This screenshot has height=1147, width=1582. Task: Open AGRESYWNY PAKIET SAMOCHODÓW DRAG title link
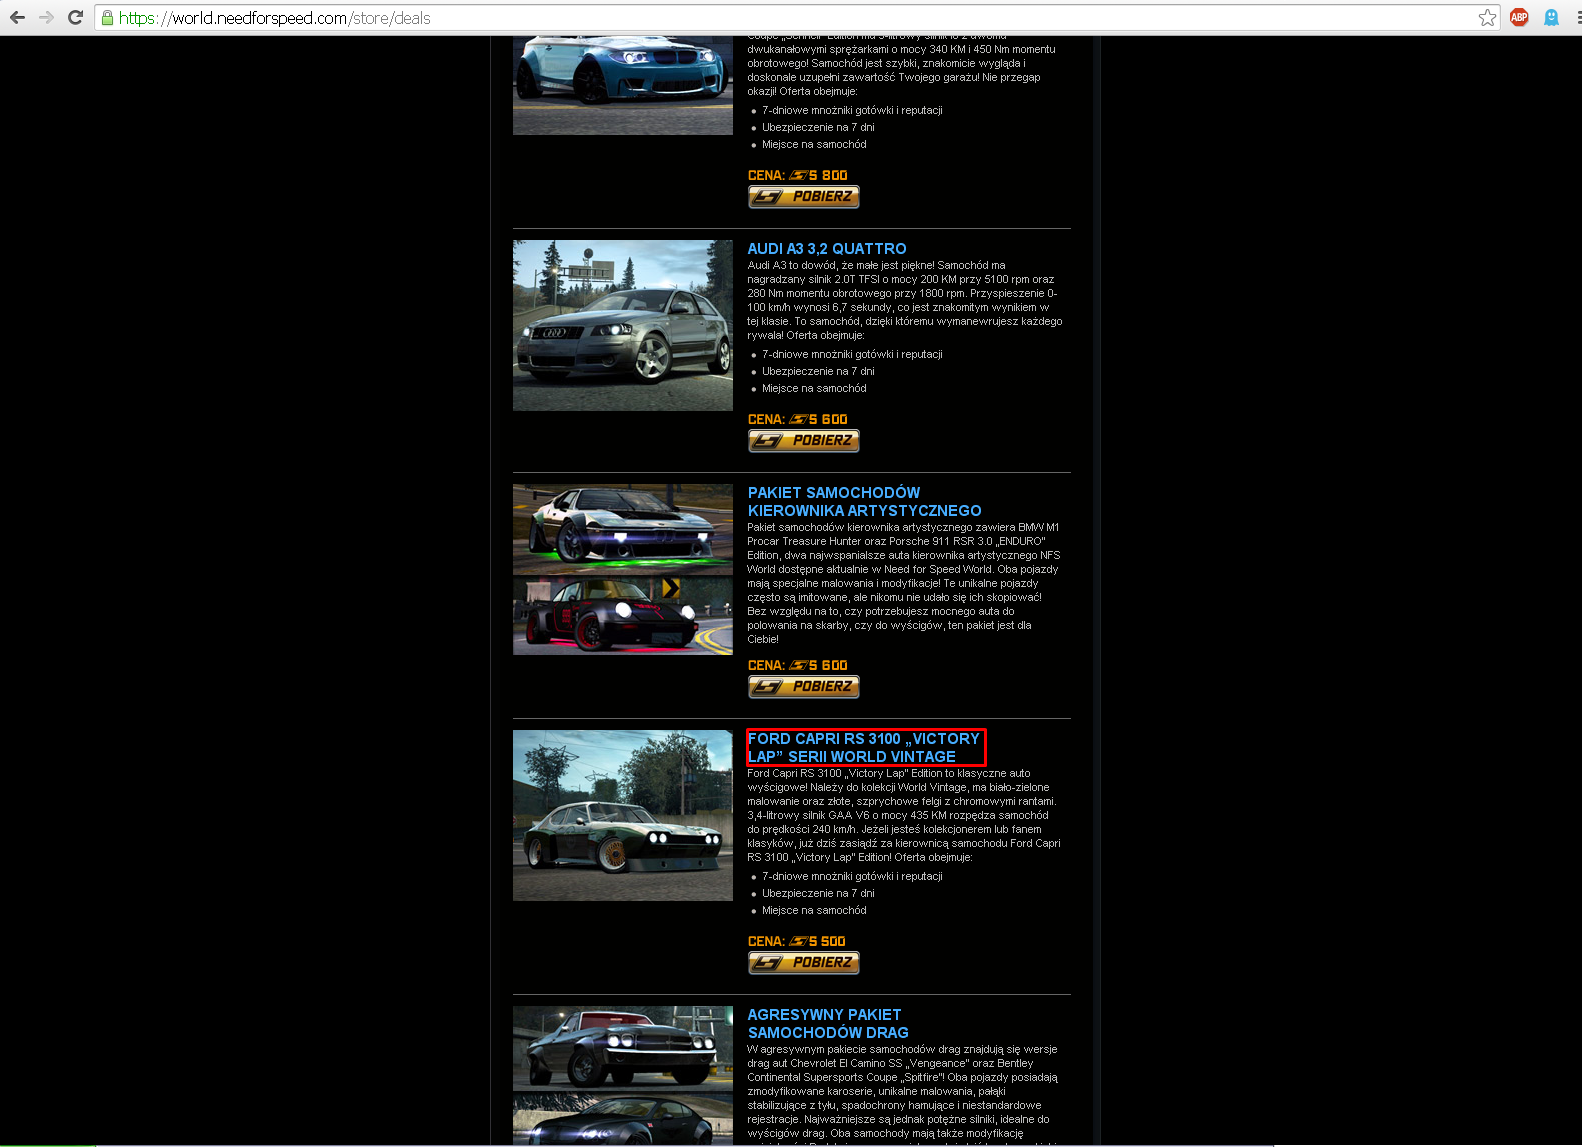[x=828, y=1024]
